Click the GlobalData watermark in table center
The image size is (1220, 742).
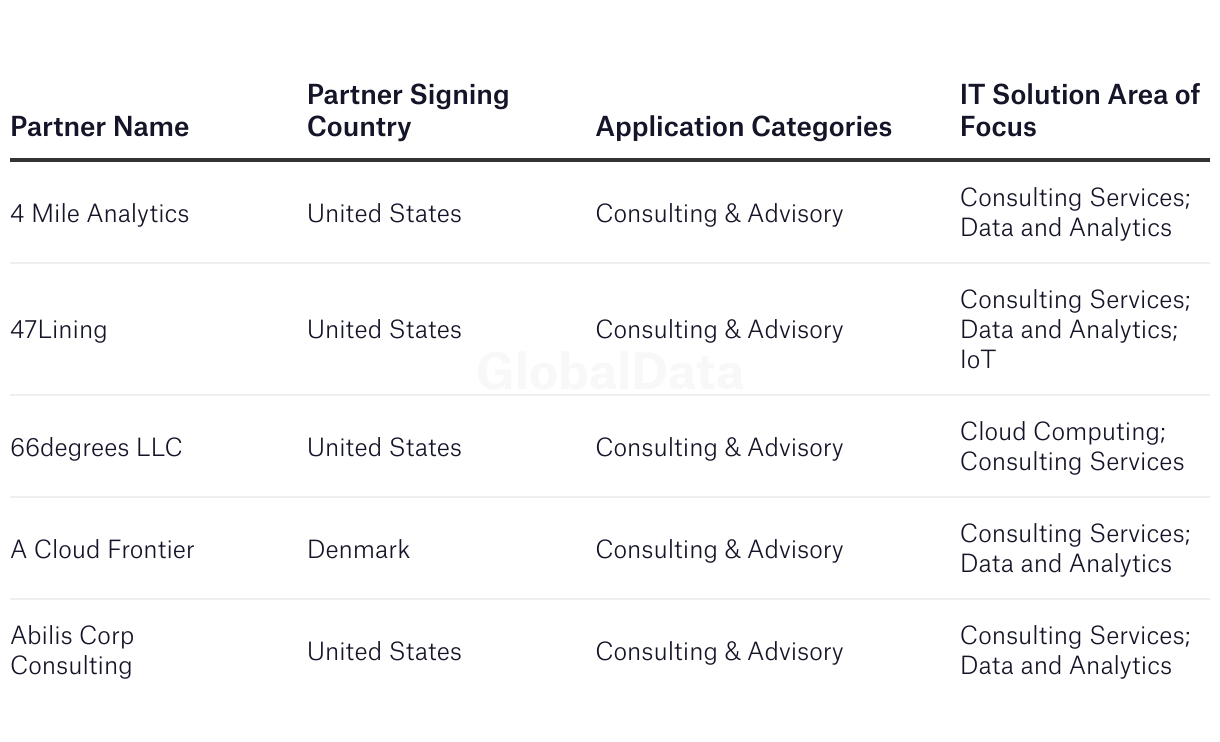pos(610,372)
